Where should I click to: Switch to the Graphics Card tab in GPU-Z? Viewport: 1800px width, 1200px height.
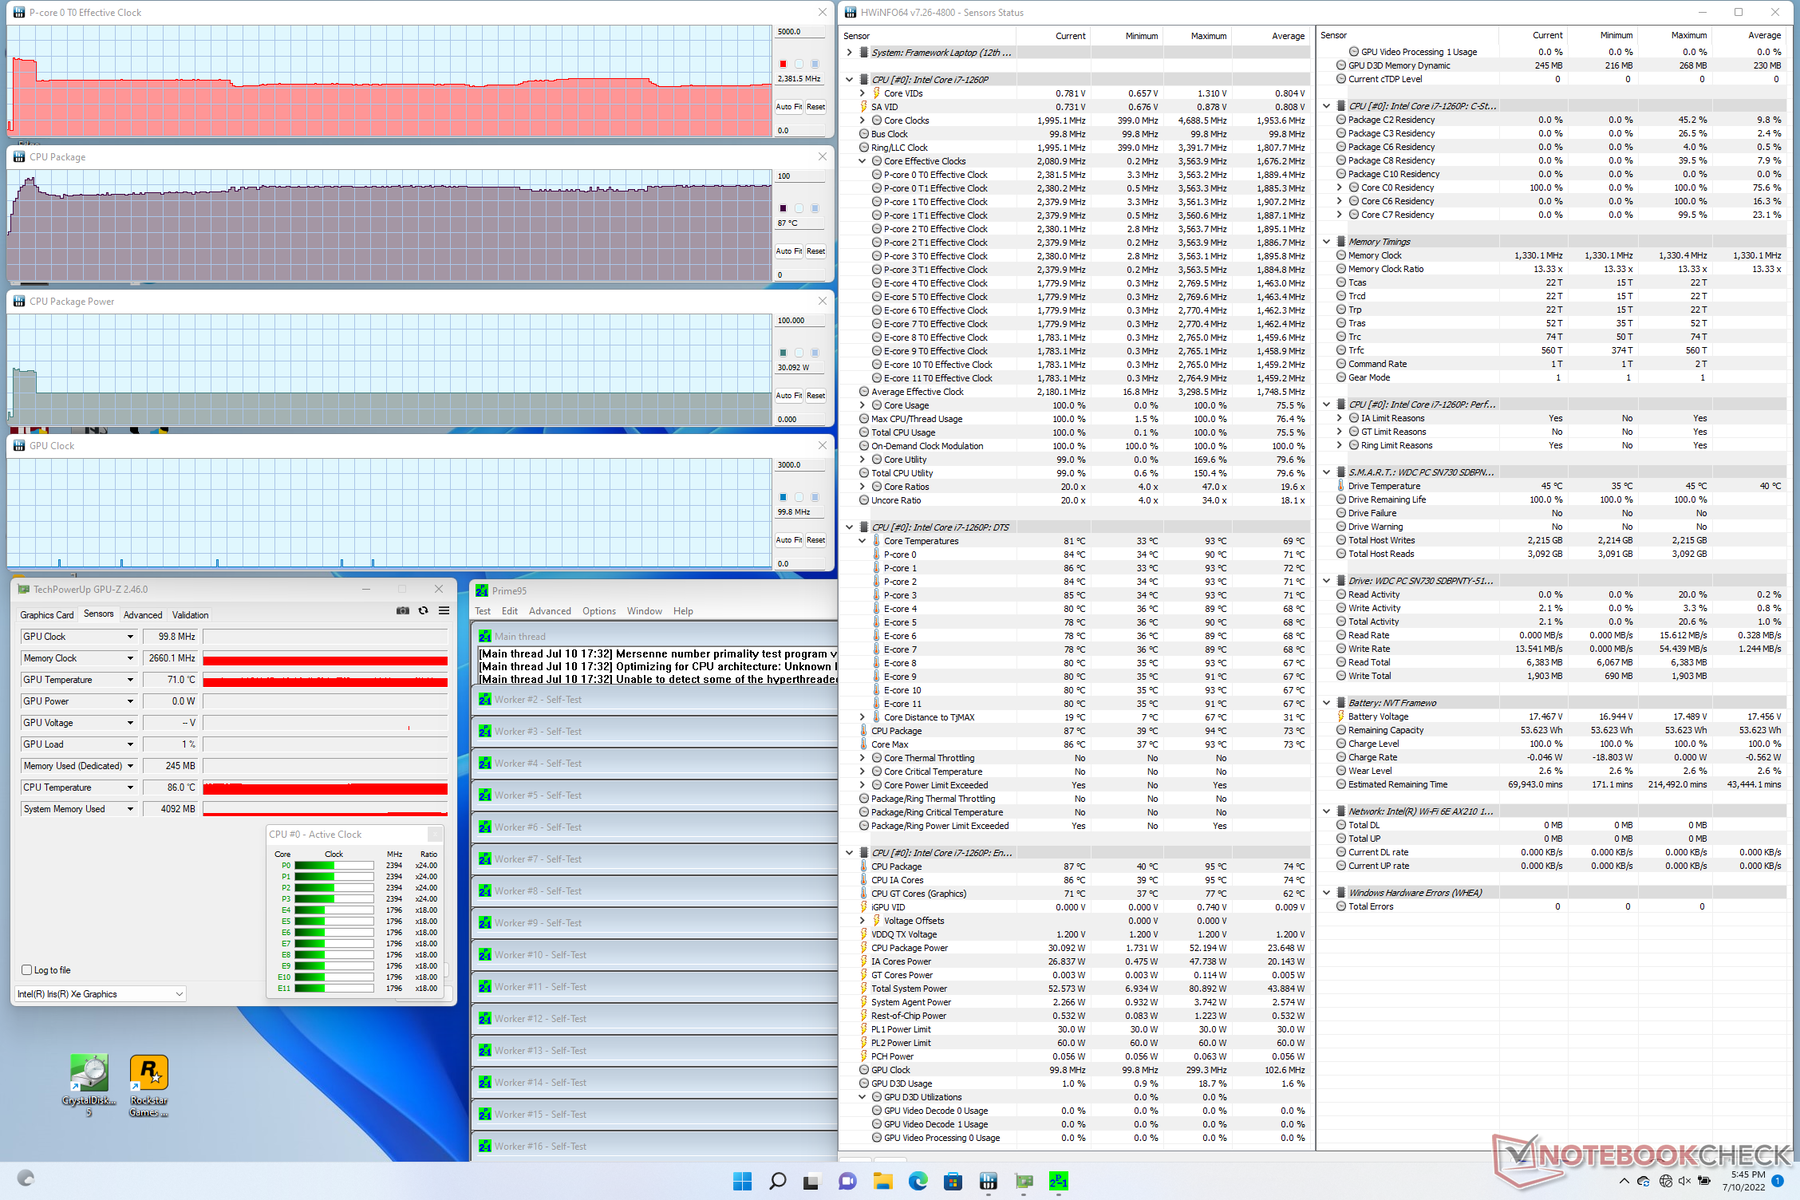click(47, 615)
